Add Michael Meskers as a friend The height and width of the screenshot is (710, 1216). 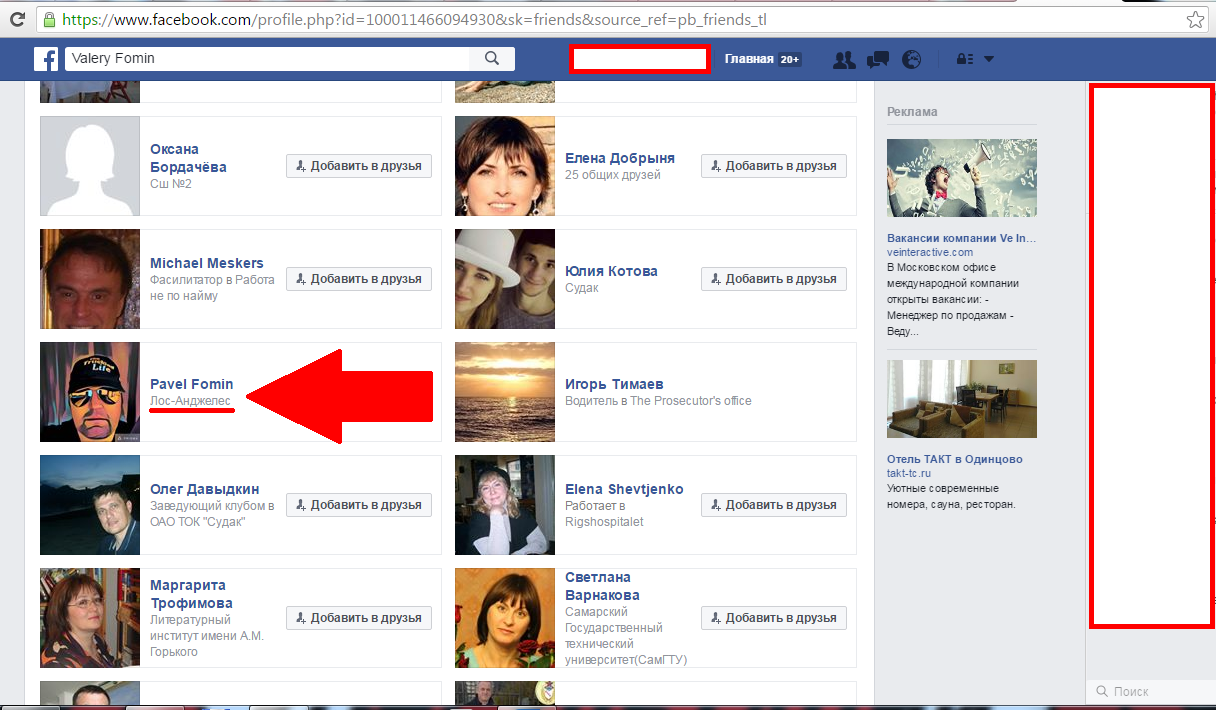[359, 279]
